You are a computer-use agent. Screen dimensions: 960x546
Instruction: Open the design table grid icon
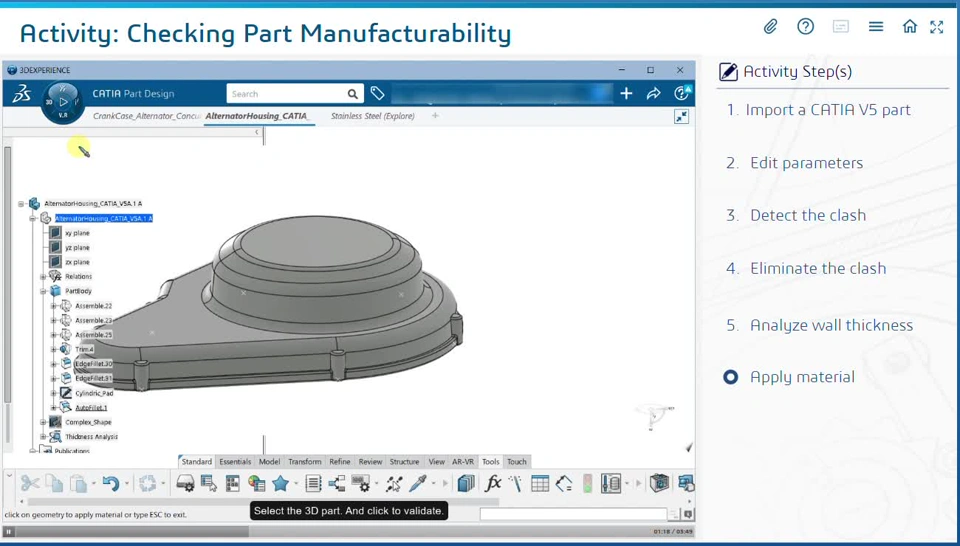540,484
